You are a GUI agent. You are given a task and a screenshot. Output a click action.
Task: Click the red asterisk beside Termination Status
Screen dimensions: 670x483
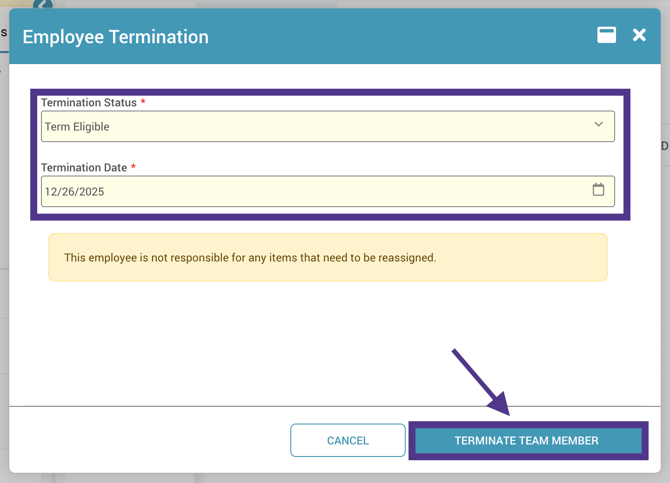[x=143, y=103]
